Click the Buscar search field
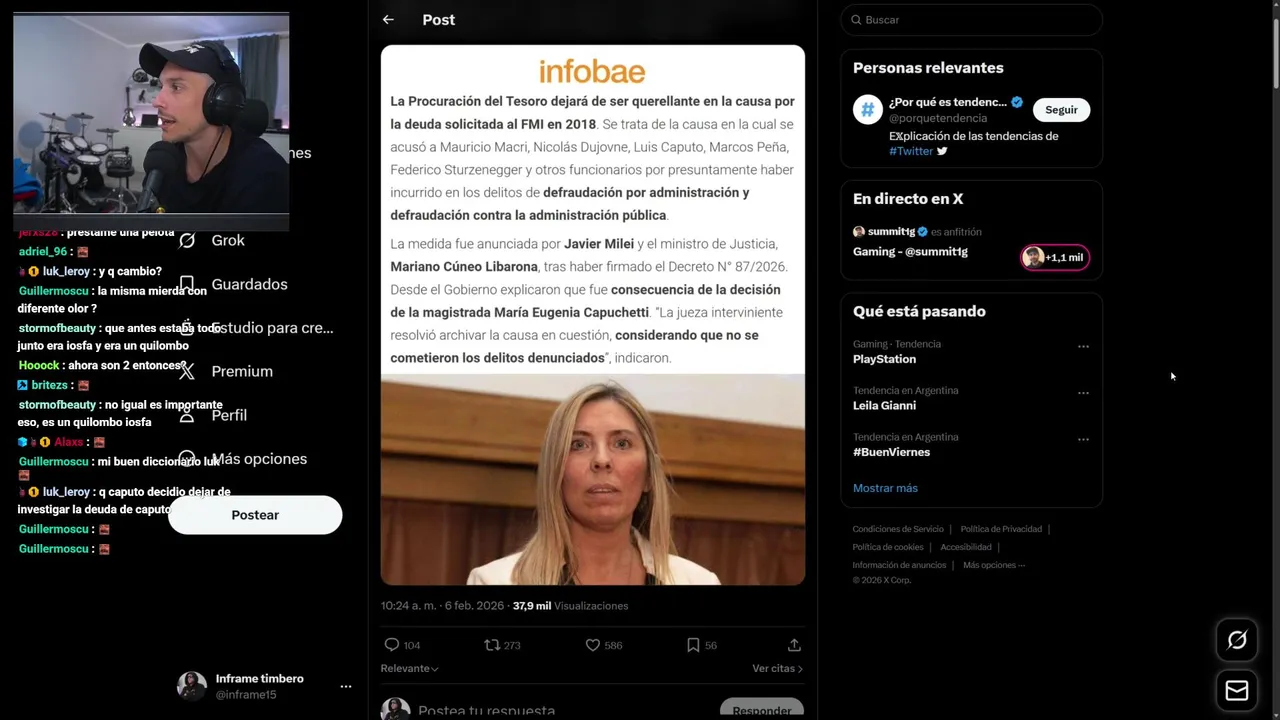Viewport: 1280px width, 720px height. pos(971,20)
